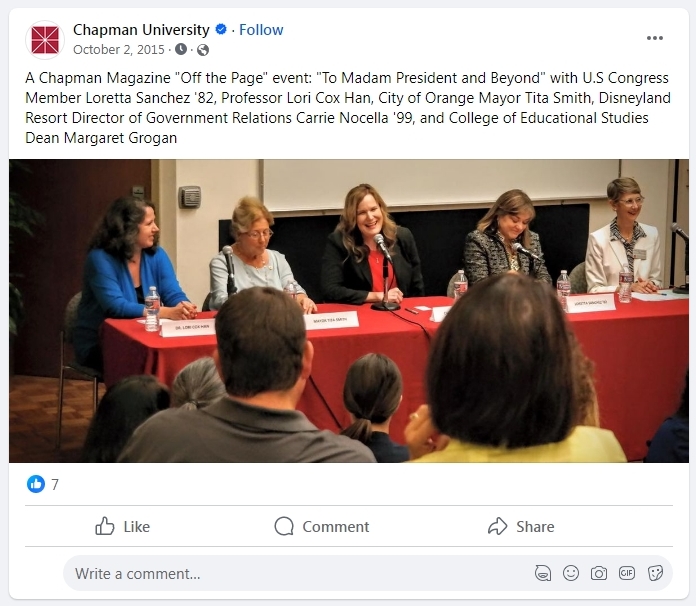The width and height of the screenshot is (696, 606).
Task: Open the three-dot post options menu
Action: coord(655,38)
